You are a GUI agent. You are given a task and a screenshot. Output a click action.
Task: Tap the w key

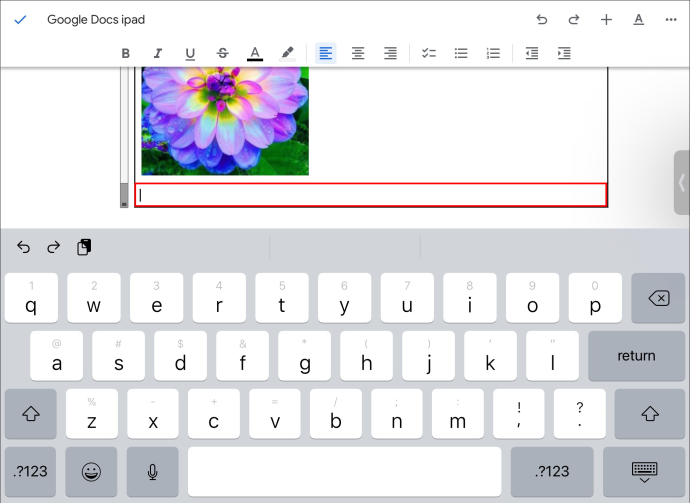pos(94,298)
